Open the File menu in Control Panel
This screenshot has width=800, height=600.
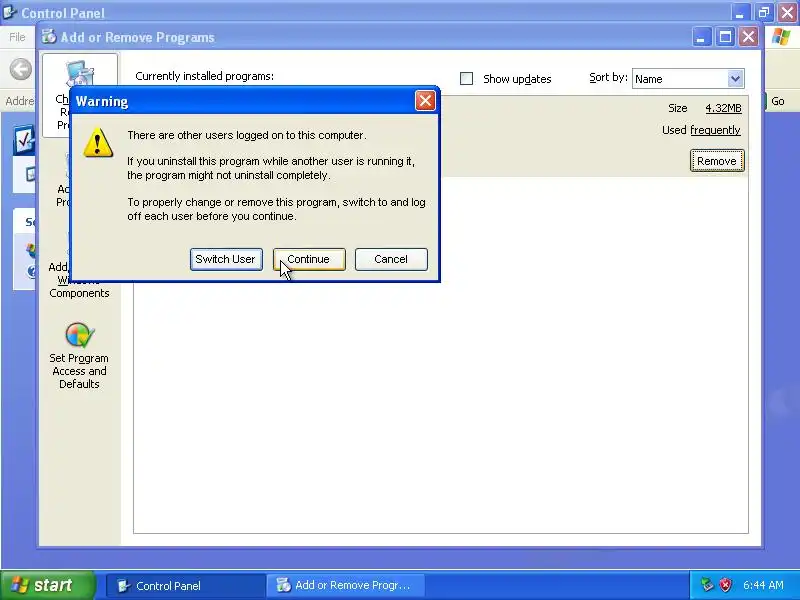(x=17, y=37)
